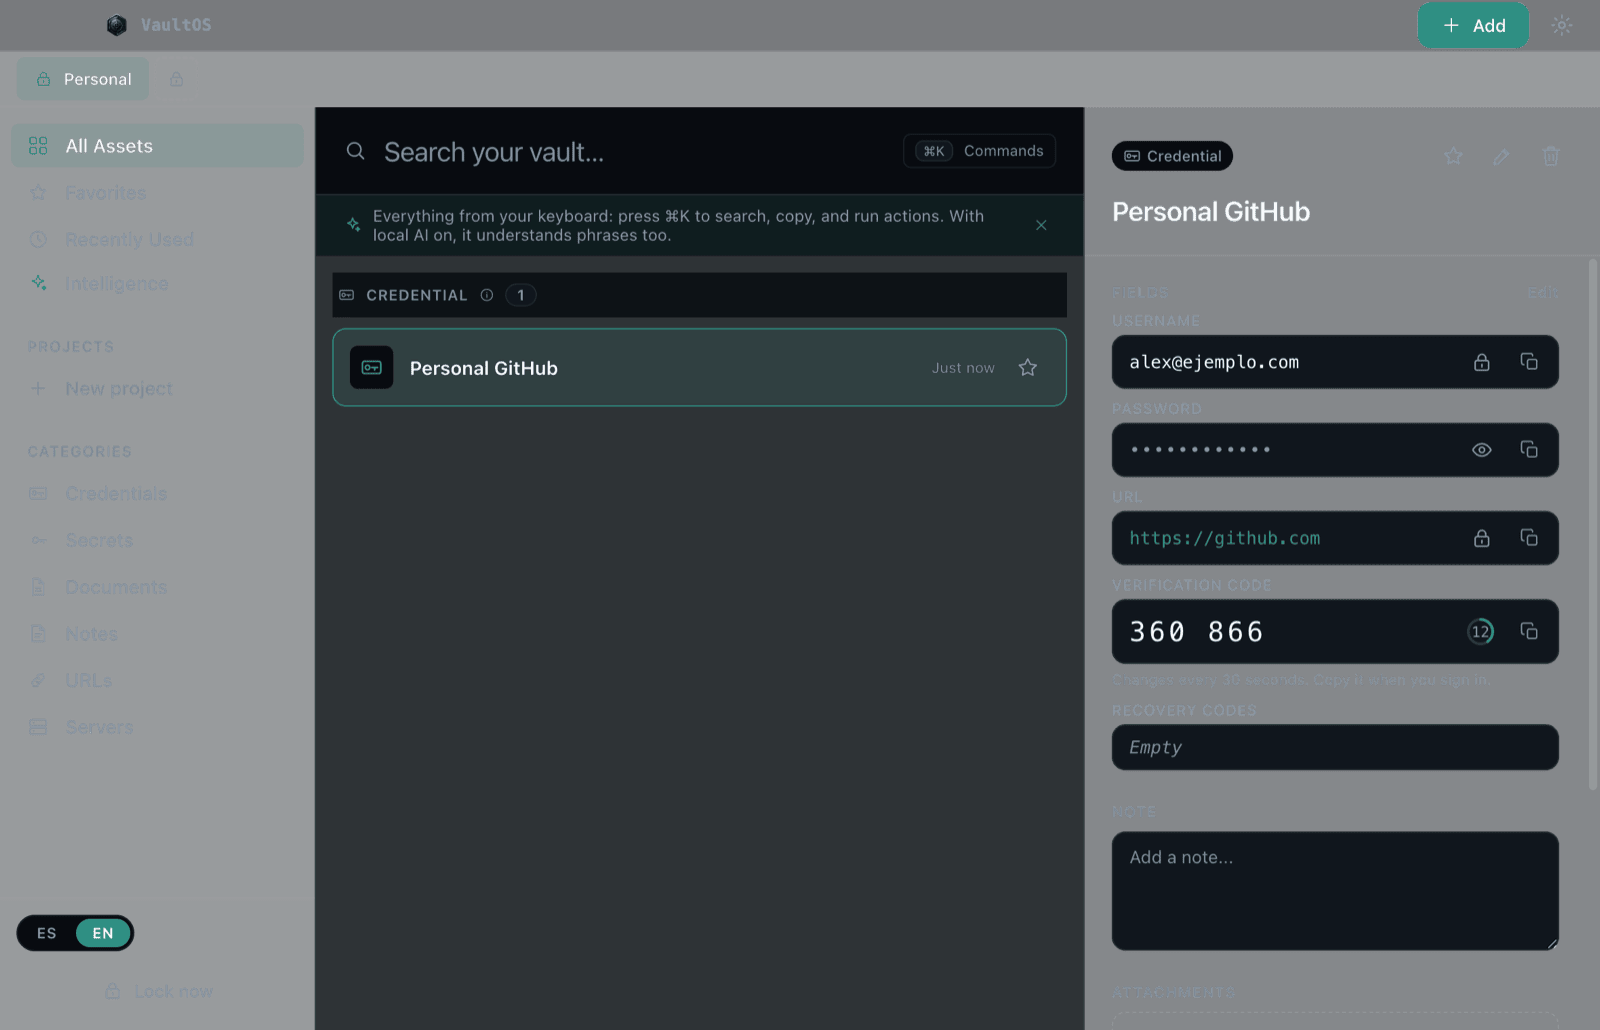Click Lock now at the sidebar bottom
1600x1030 pixels.
pyautogui.click(x=159, y=991)
